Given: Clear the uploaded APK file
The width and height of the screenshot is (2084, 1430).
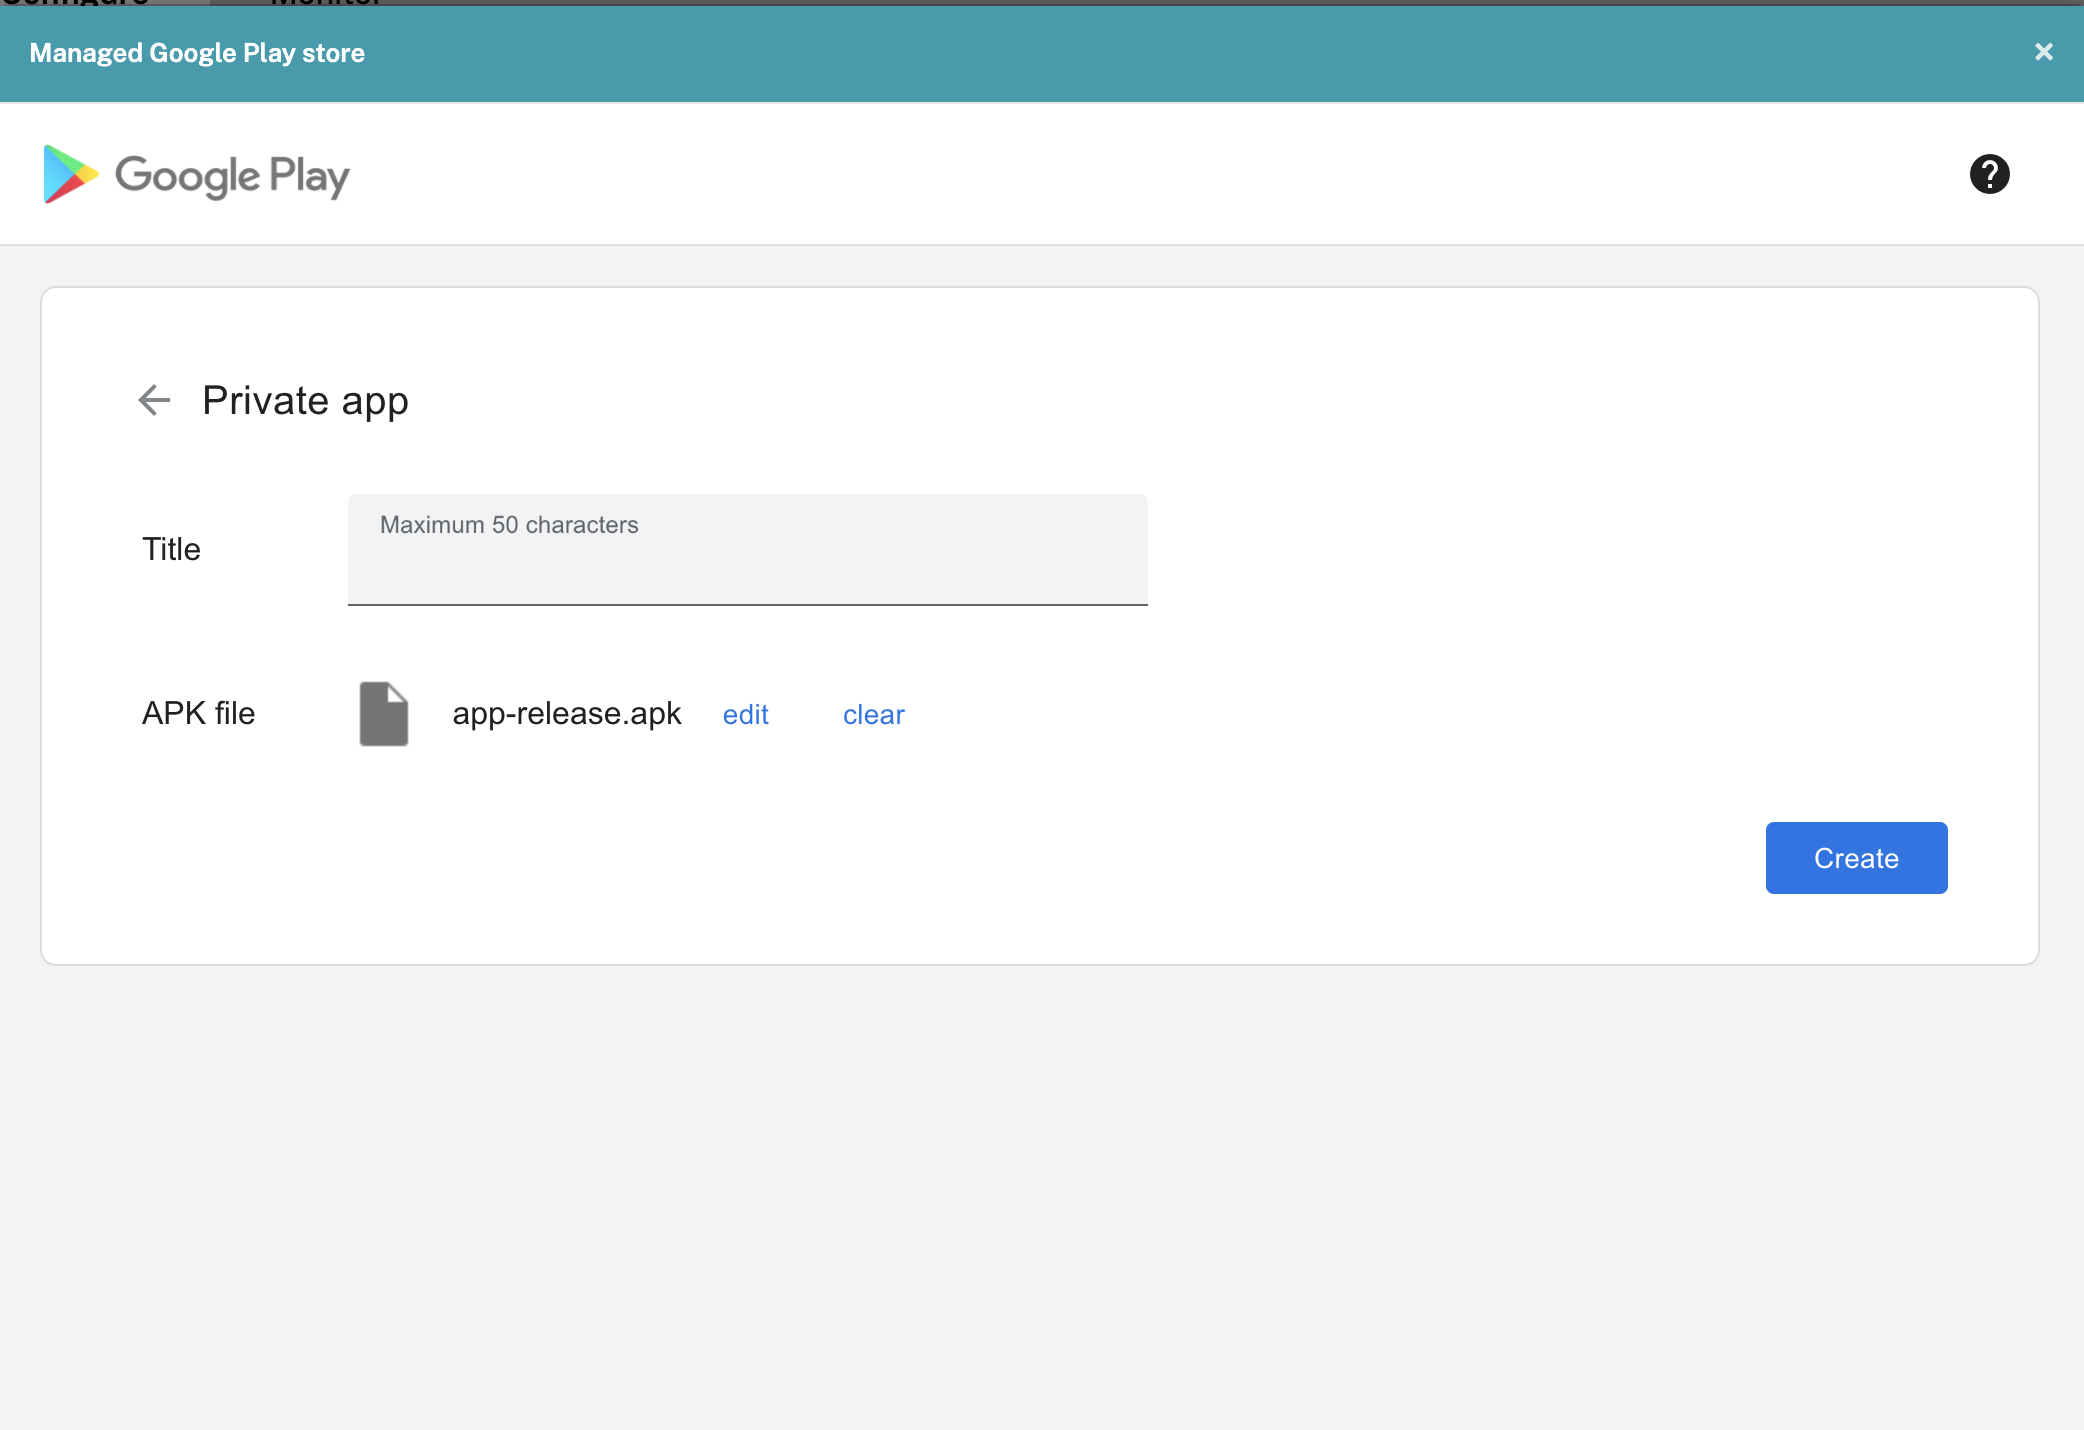Looking at the screenshot, I should tap(873, 714).
